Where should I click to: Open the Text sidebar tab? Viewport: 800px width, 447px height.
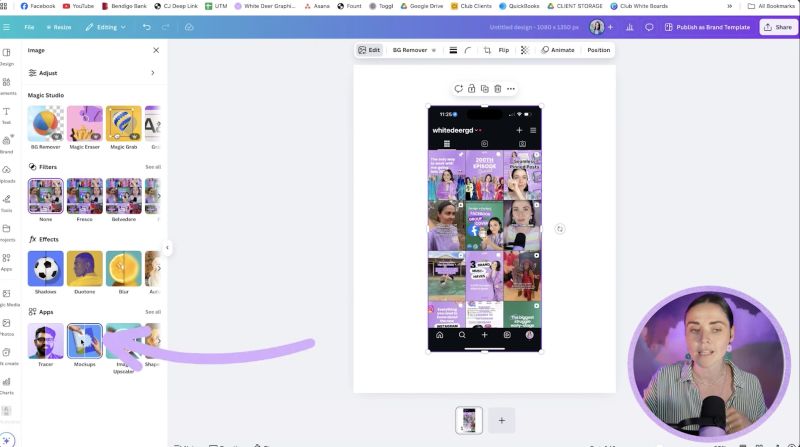(7, 115)
